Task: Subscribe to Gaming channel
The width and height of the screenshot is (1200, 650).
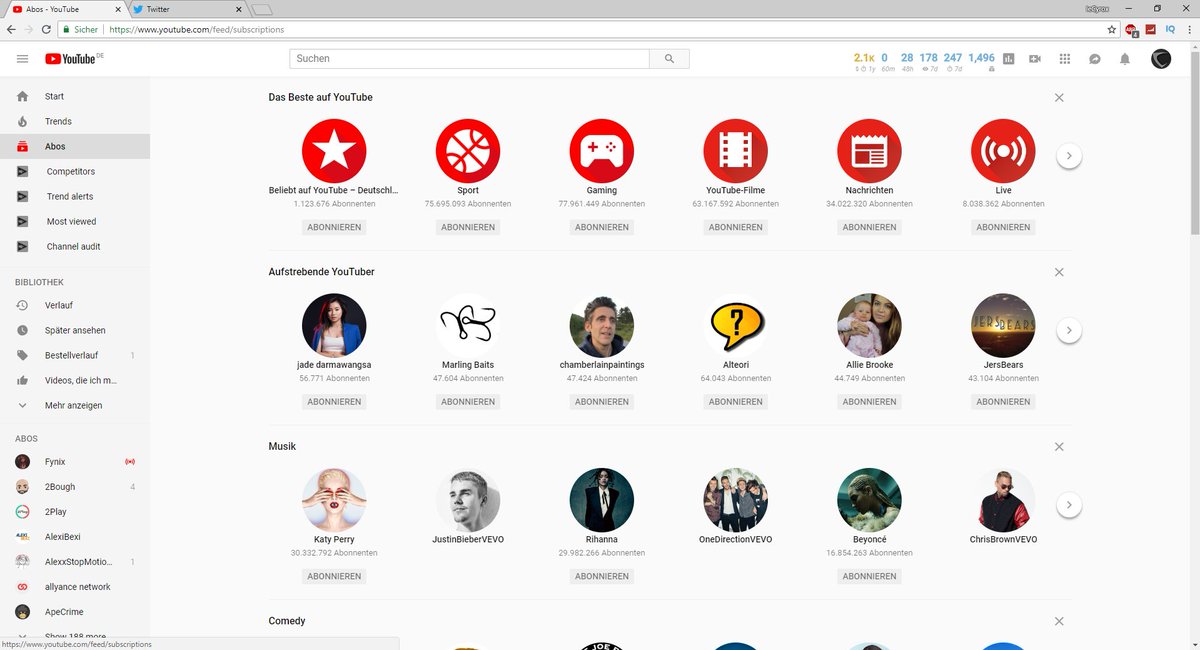Action: click(x=602, y=227)
